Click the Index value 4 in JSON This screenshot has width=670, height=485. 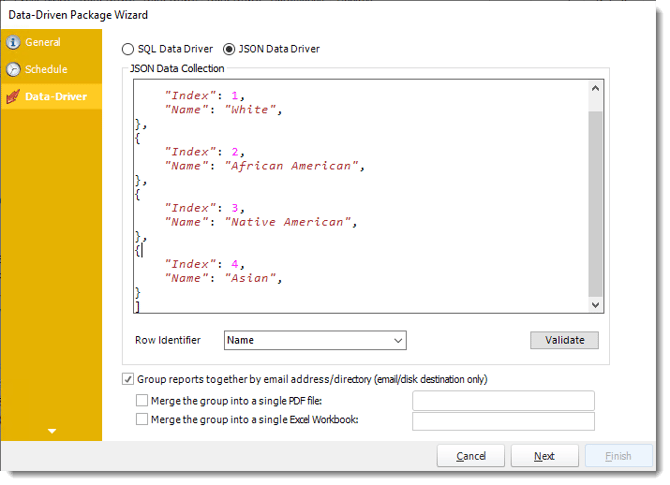coord(235,264)
